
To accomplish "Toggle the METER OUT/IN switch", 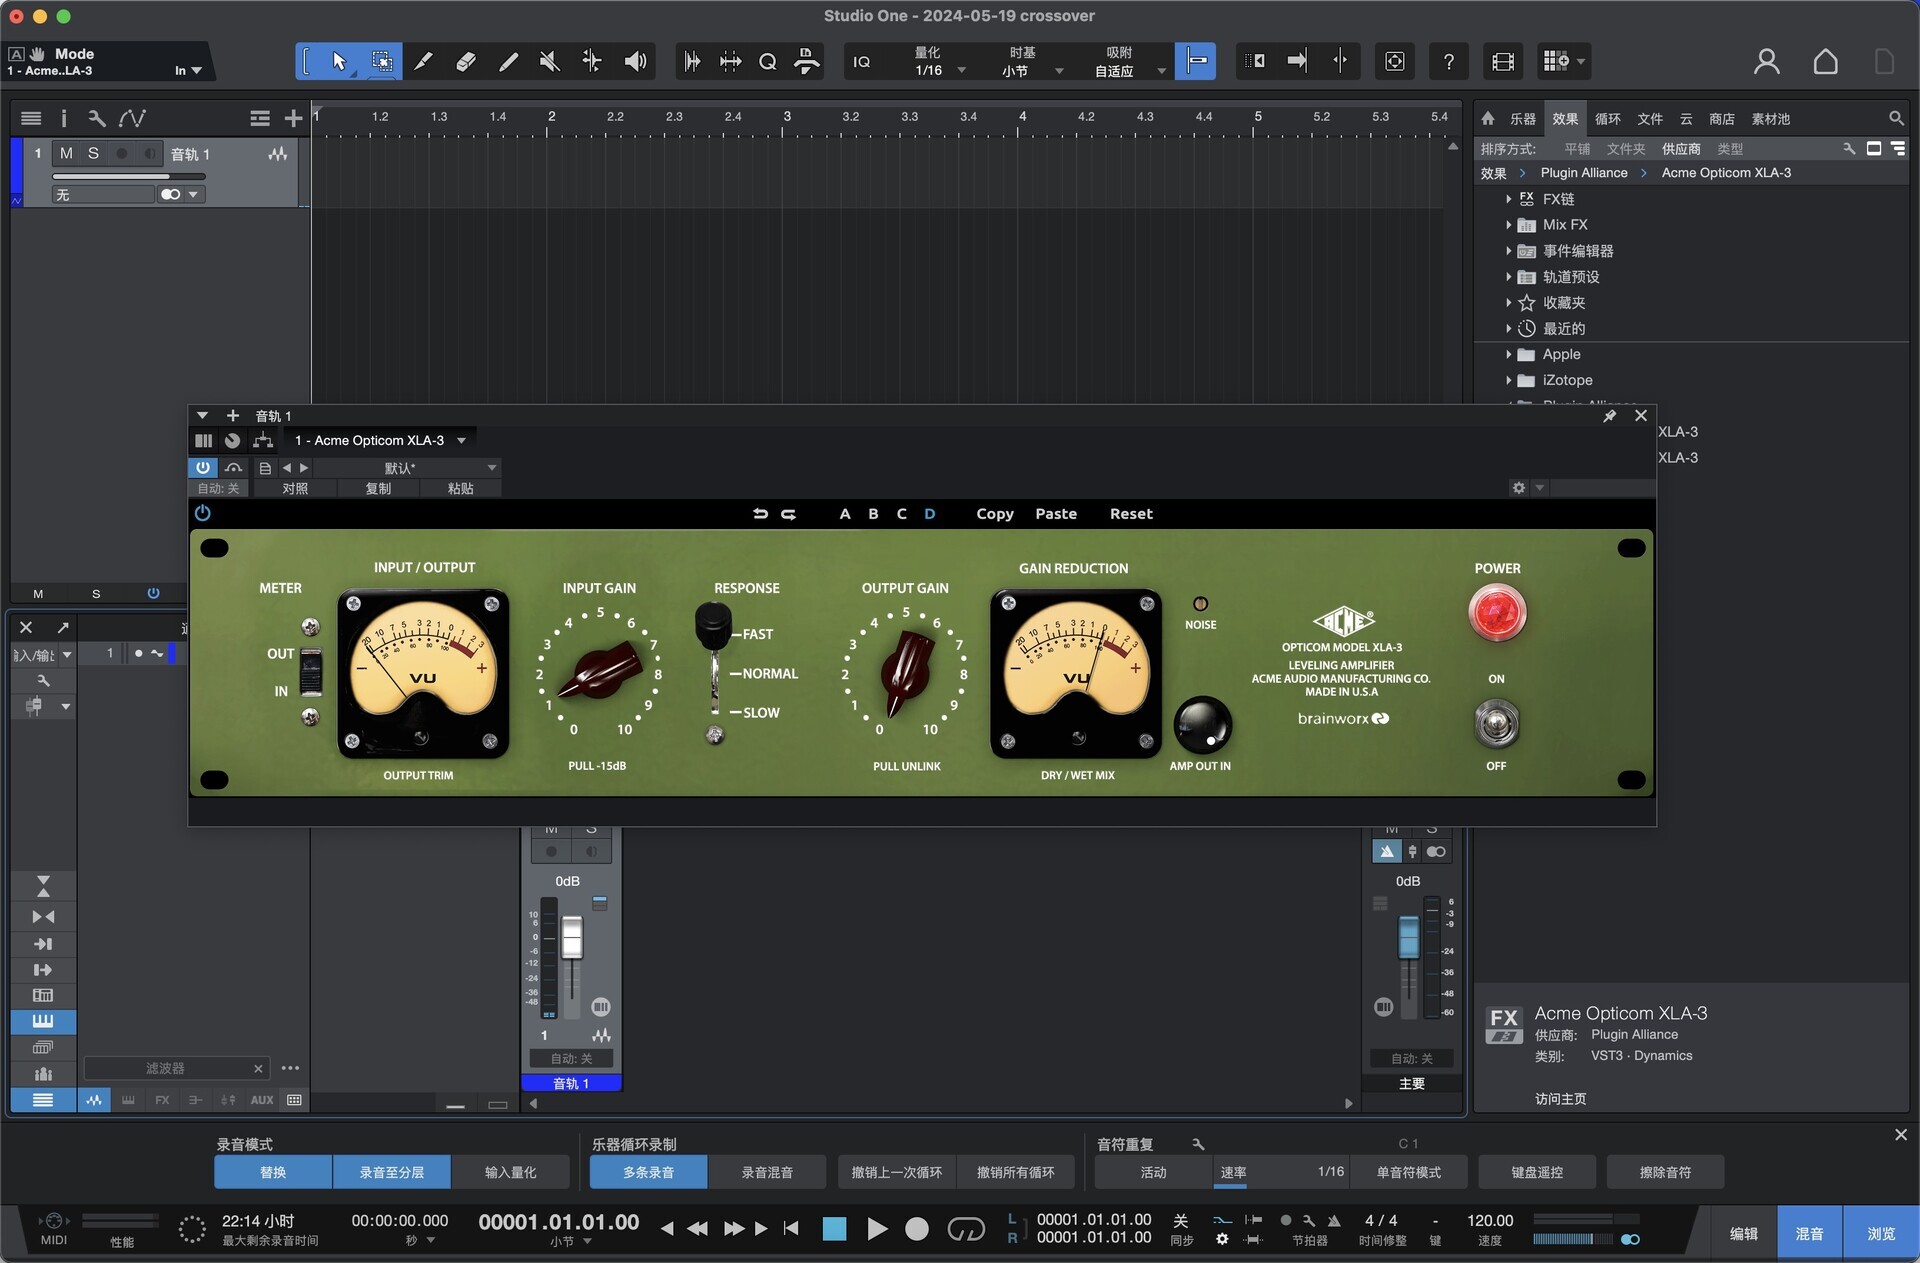I will [311, 672].
